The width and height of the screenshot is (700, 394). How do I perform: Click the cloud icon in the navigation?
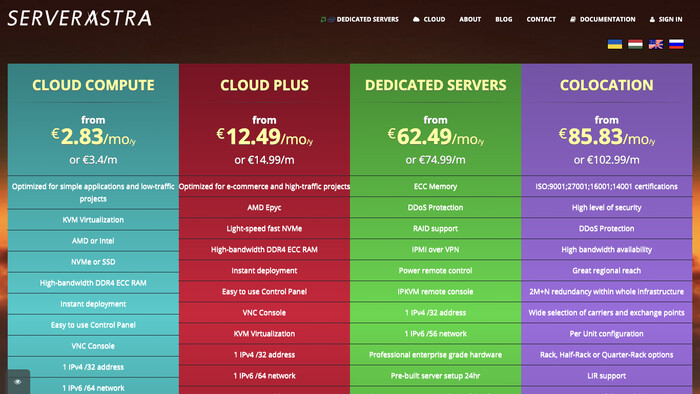coord(416,19)
